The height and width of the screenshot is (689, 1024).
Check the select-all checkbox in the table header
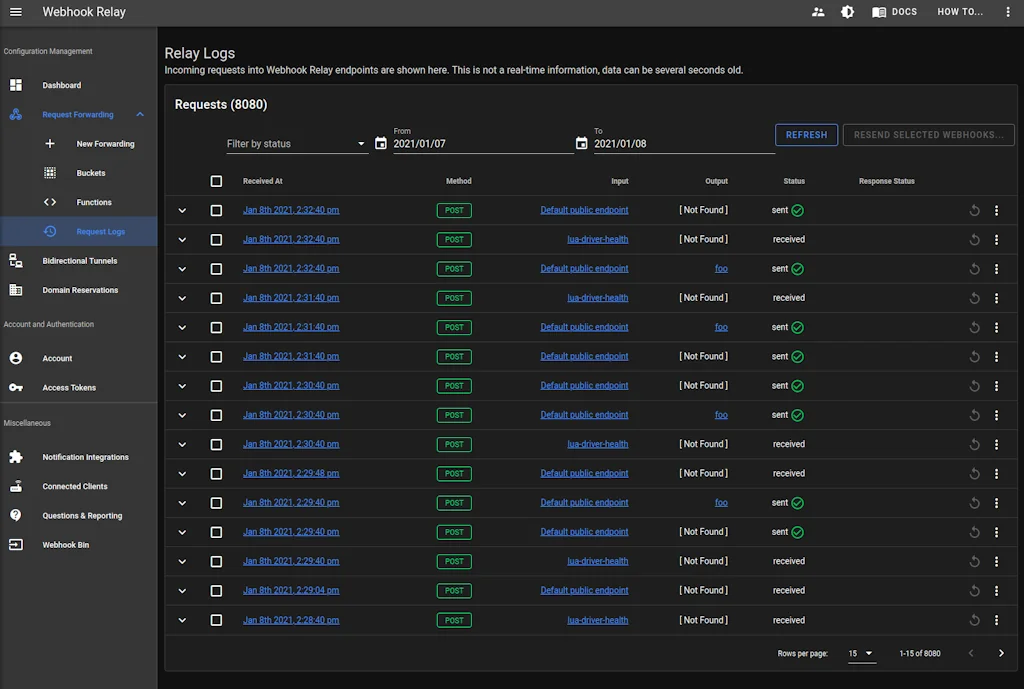216,181
